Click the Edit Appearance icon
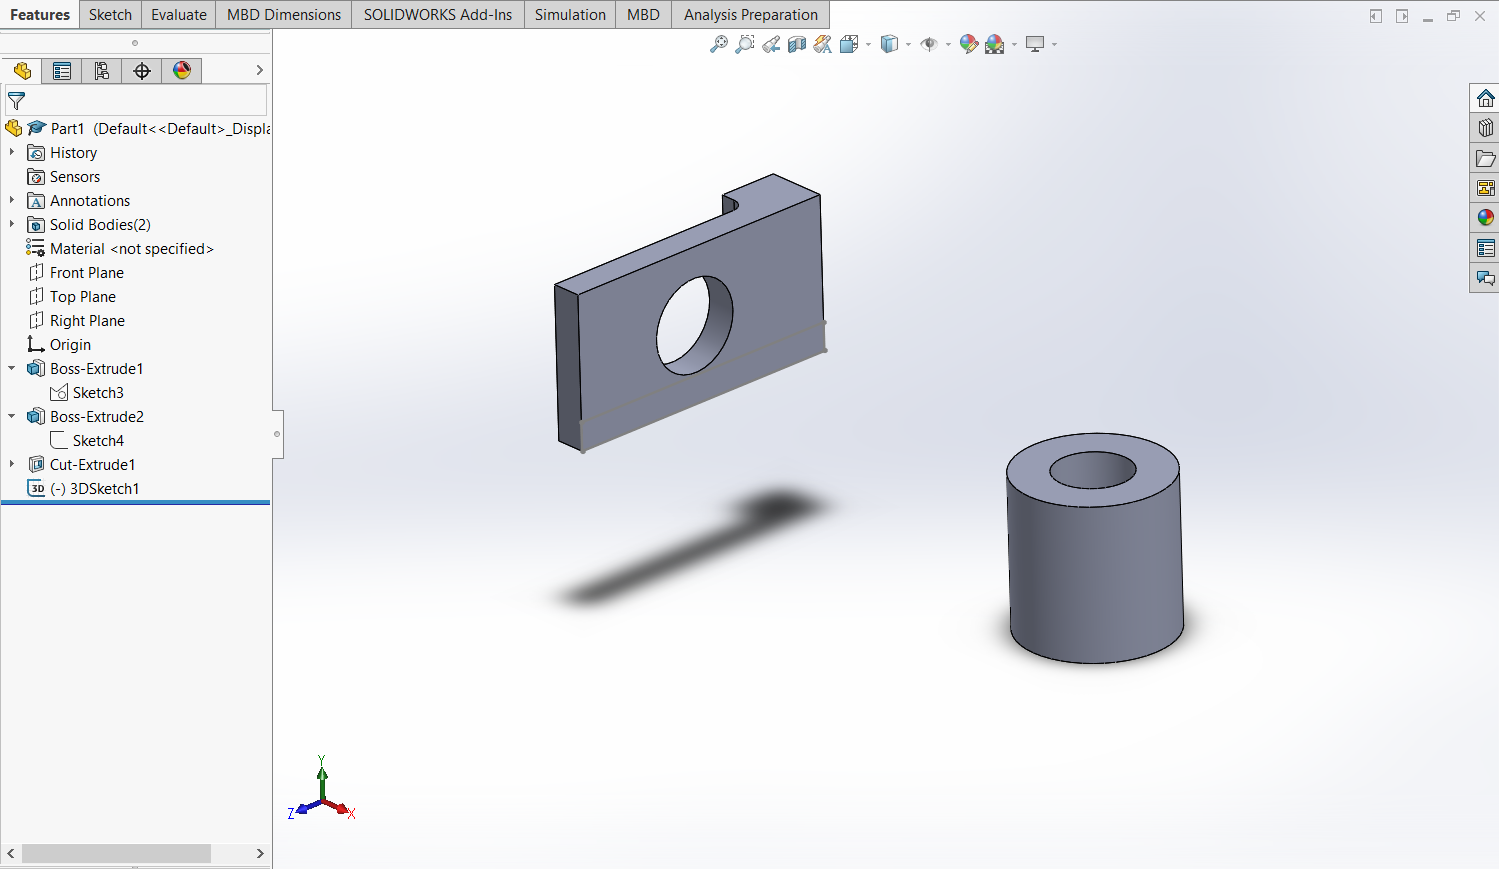1499x869 pixels. tap(969, 44)
